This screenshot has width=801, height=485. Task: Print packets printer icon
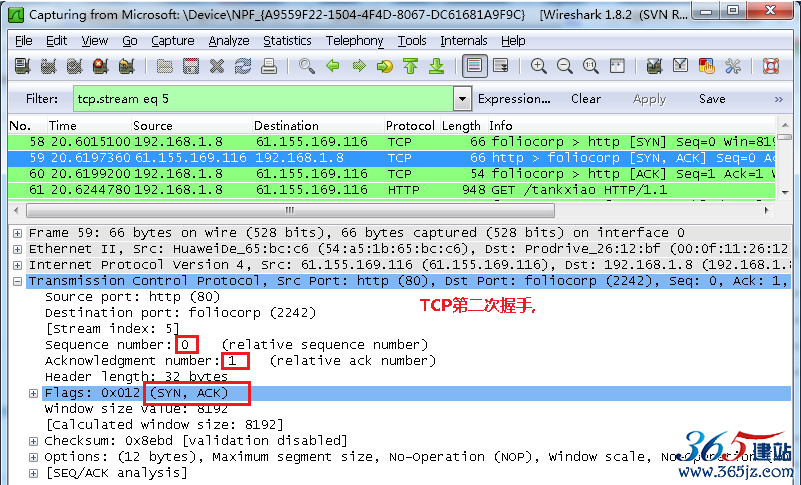tap(269, 66)
